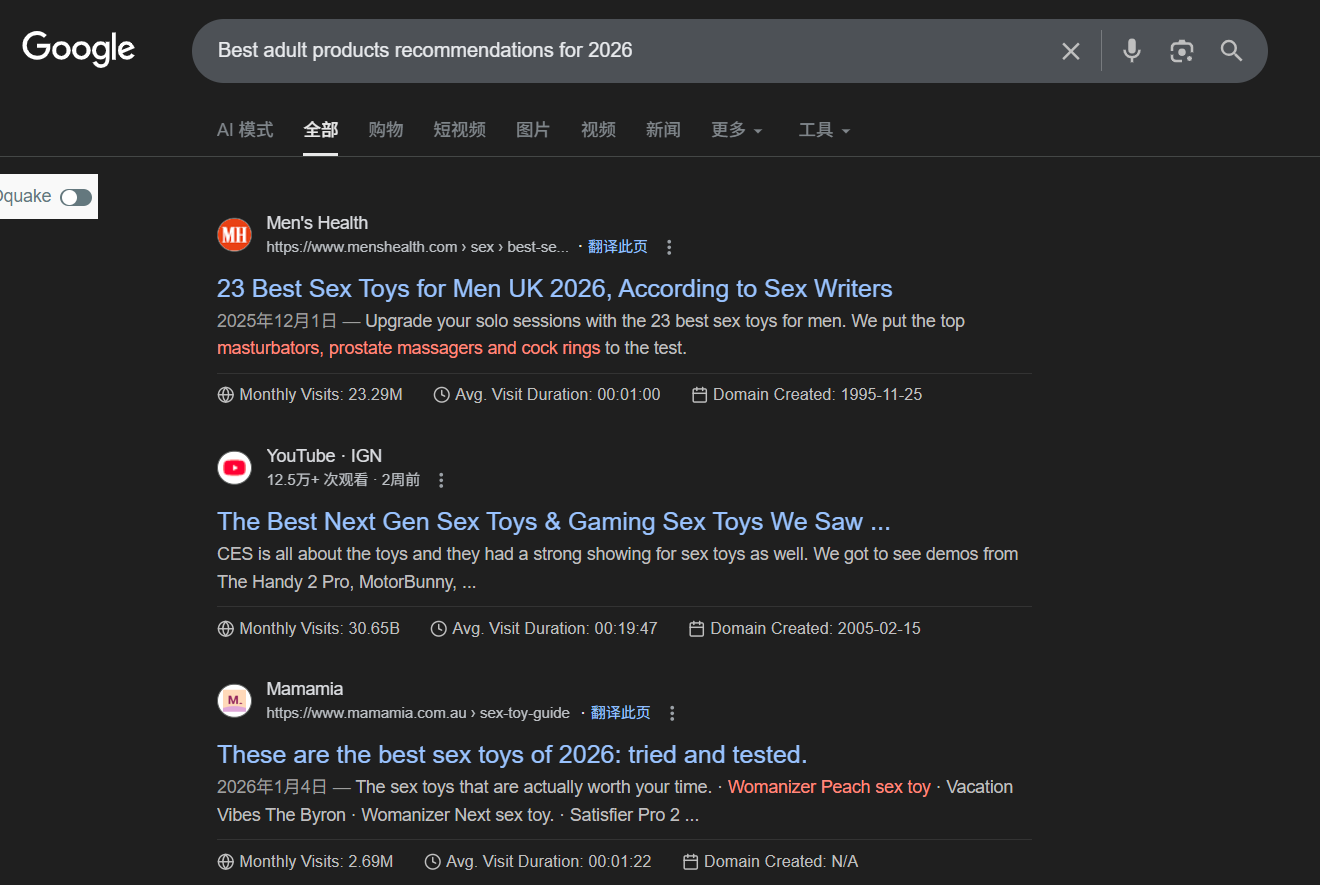Open three-dot options for the YouTube IGN result
Image resolution: width=1320 pixels, height=885 pixels.
(441, 480)
